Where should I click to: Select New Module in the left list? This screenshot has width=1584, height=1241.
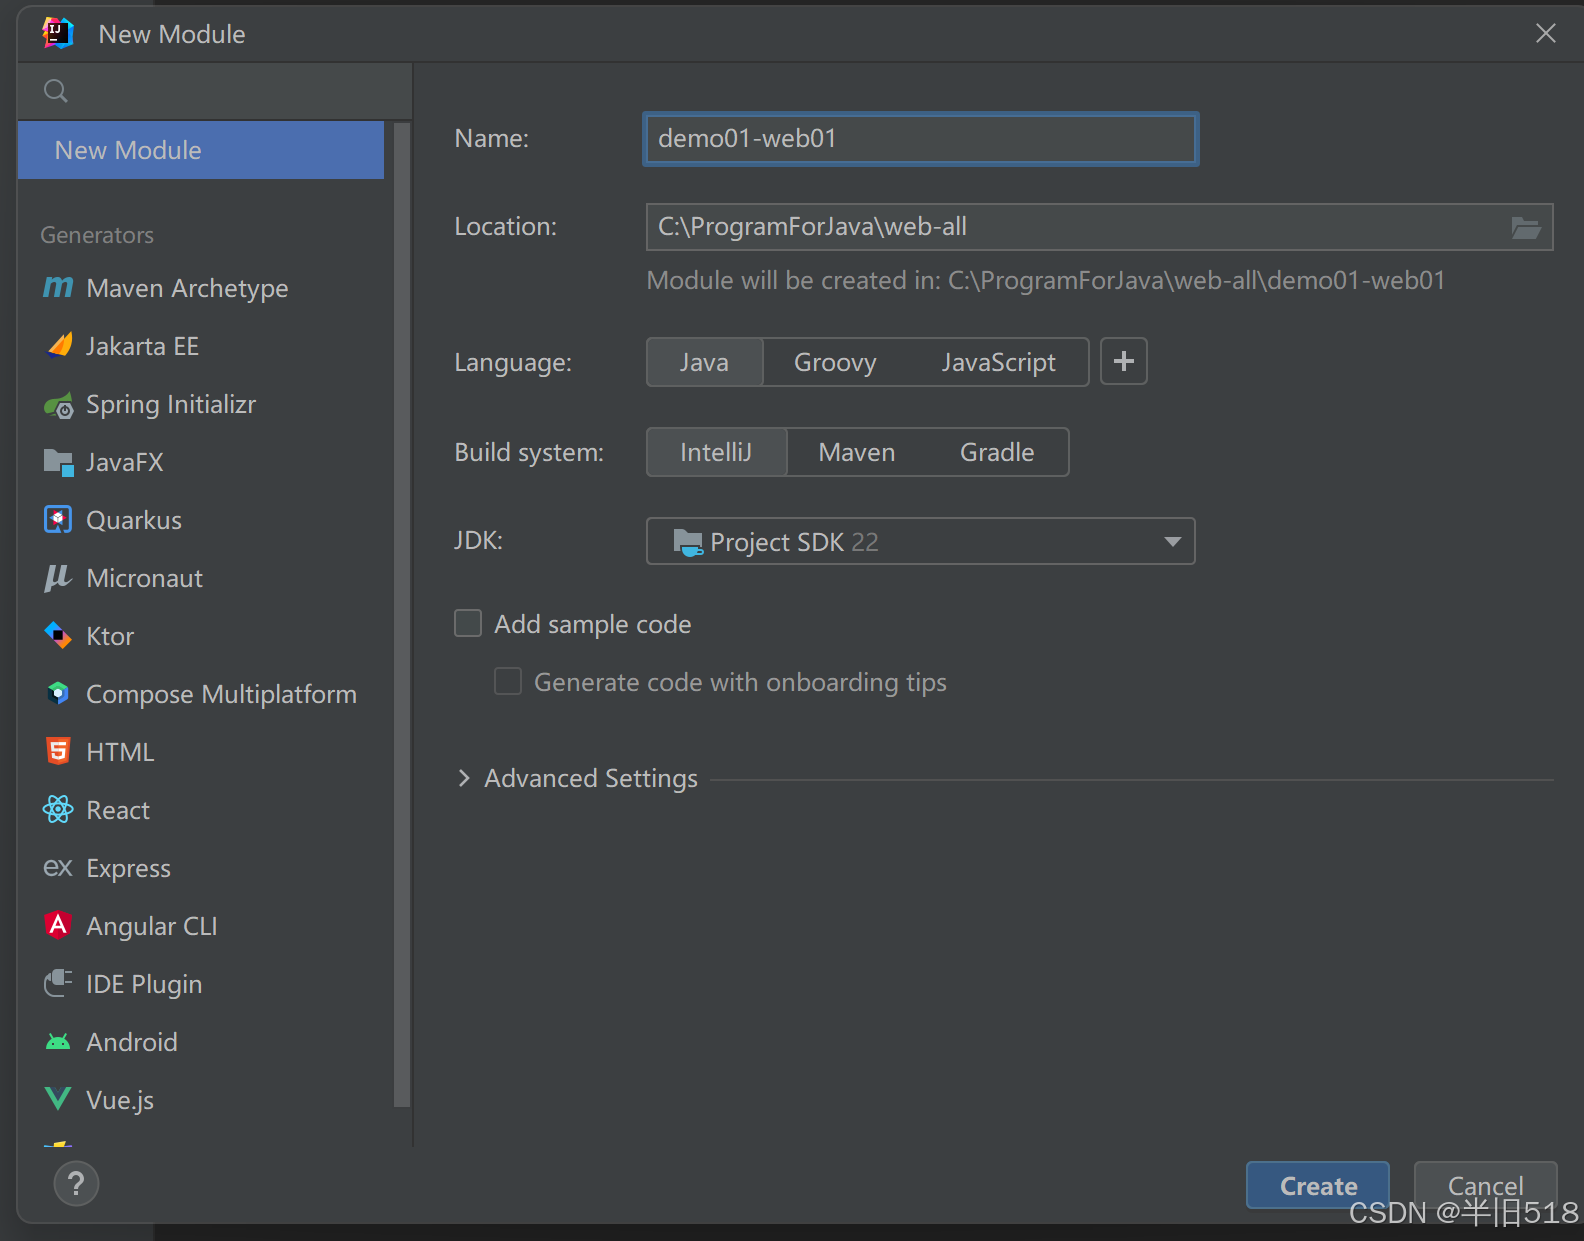pyautogui.click(x=201, y=150)
